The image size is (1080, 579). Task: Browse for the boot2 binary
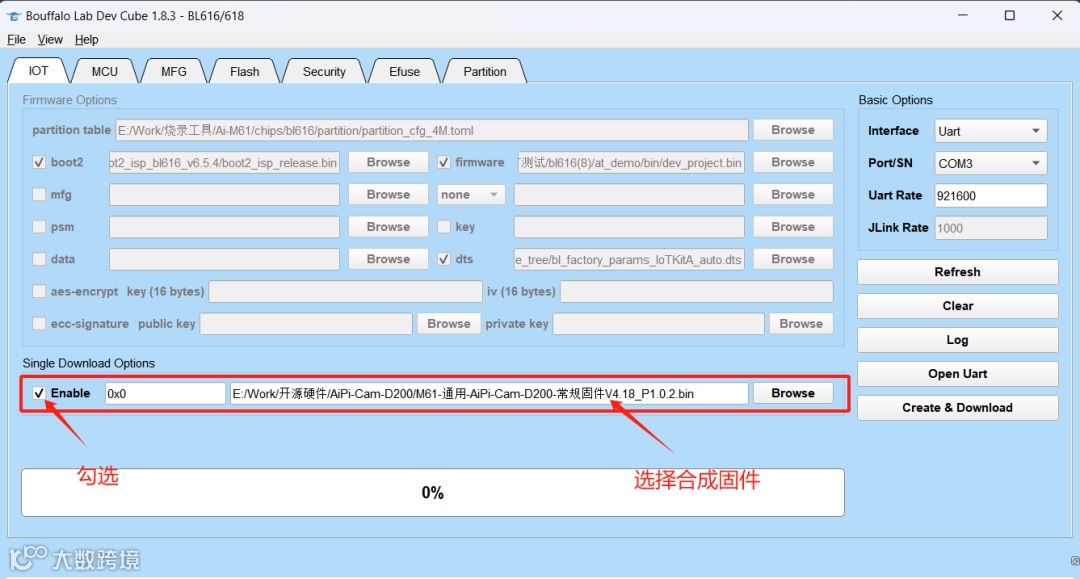click(388, 162)
